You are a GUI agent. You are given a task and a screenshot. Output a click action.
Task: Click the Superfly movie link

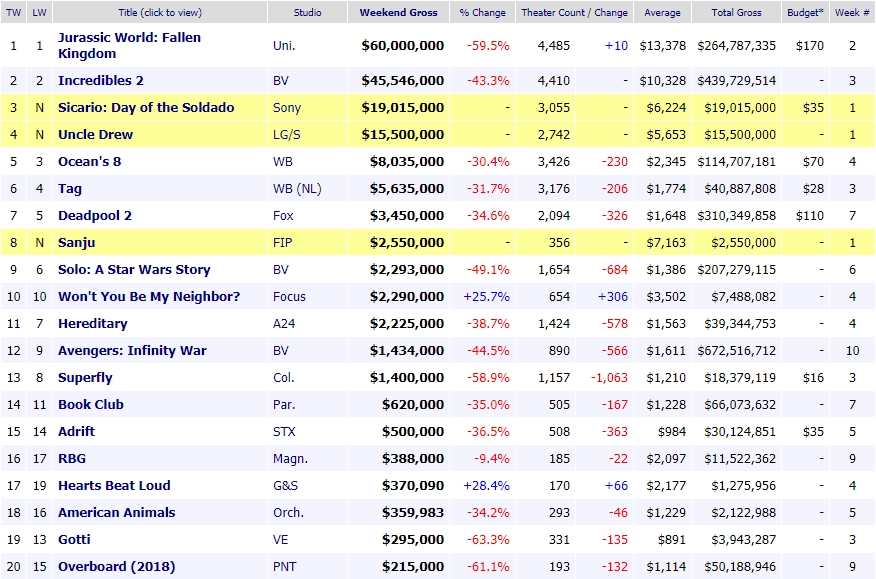click(x=85, y=378)
